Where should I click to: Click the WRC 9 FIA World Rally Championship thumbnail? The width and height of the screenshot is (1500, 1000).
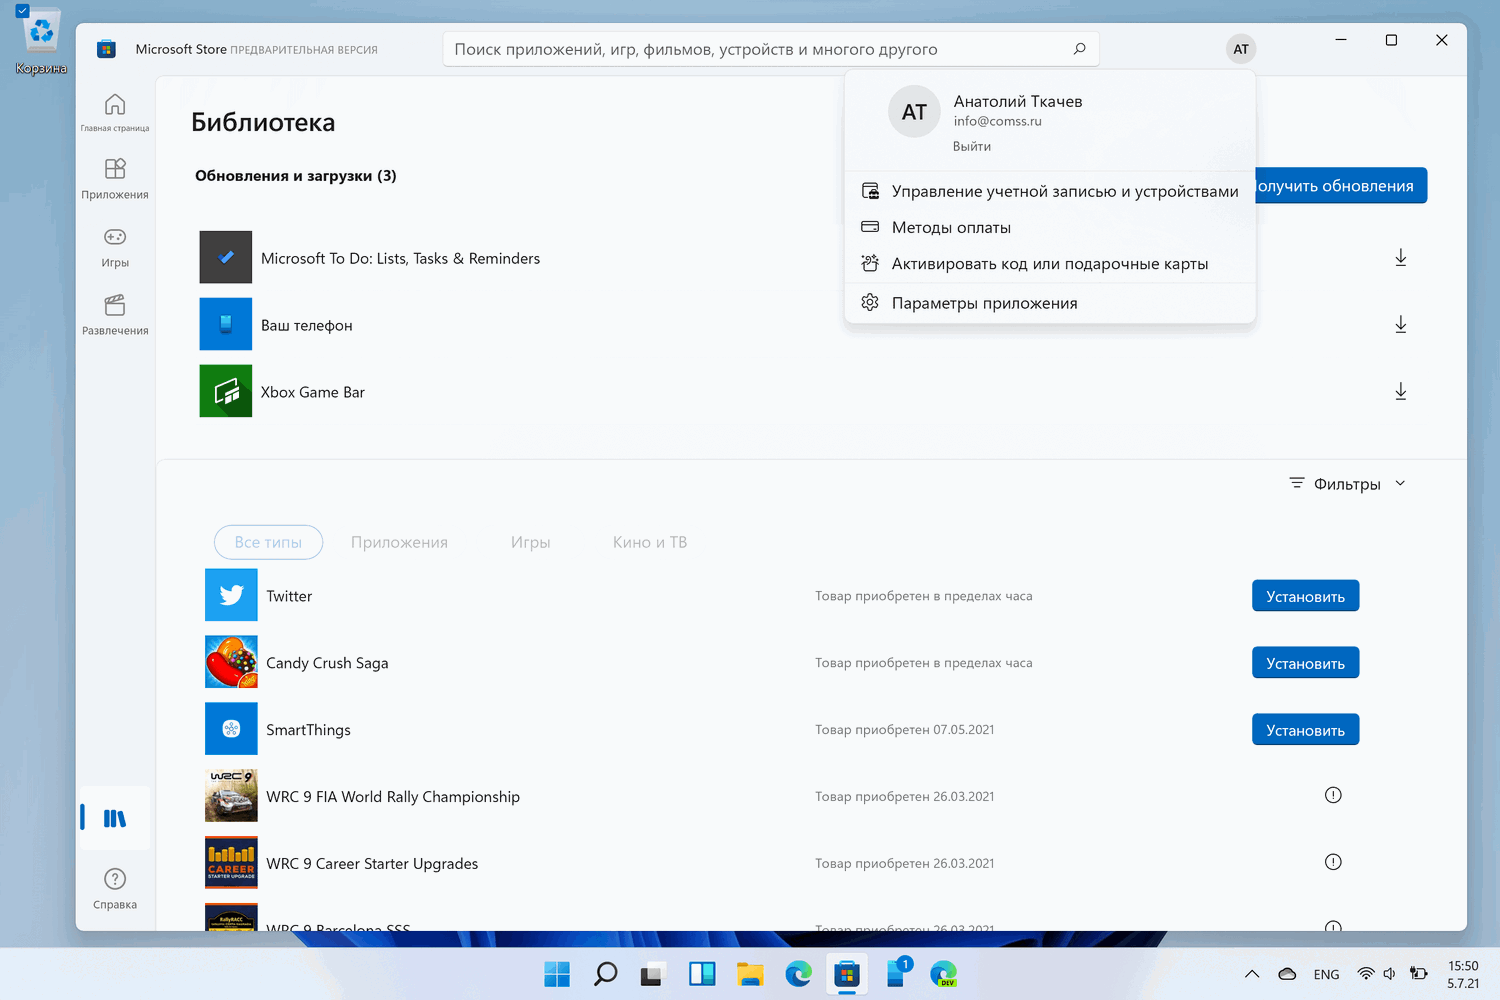(231, 796)
